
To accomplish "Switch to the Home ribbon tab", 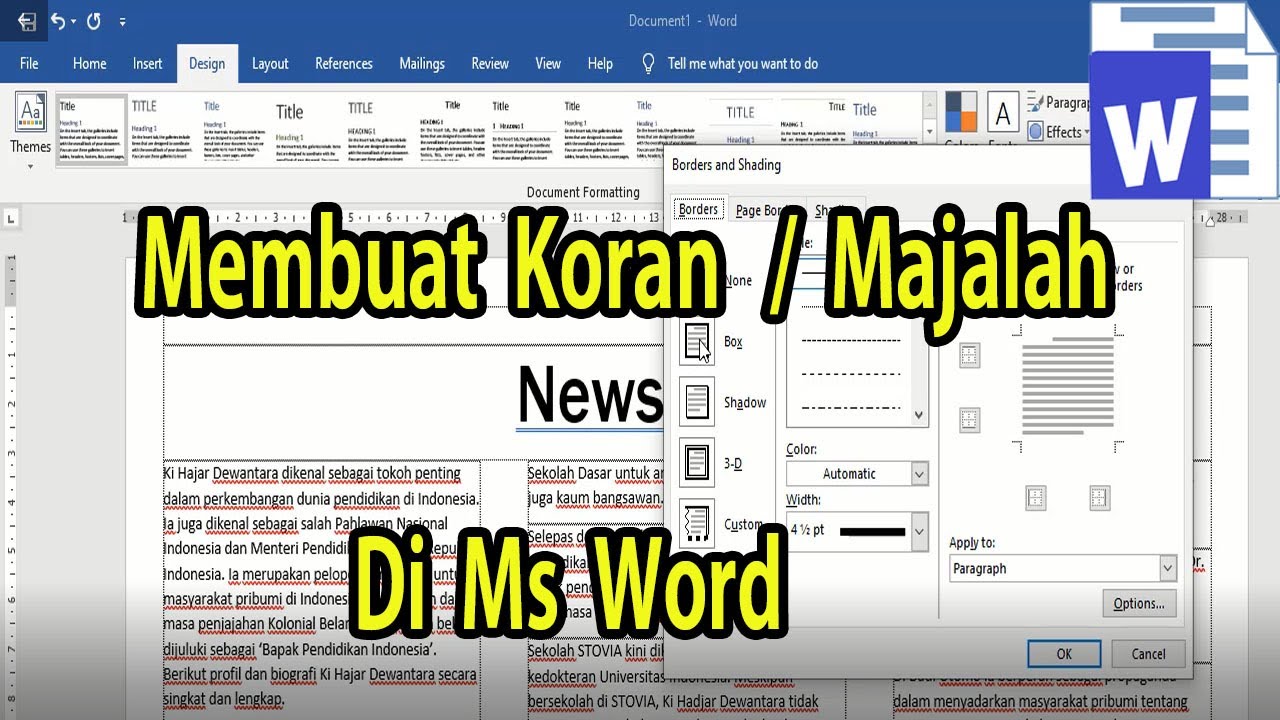I will (x=89, y=63).
